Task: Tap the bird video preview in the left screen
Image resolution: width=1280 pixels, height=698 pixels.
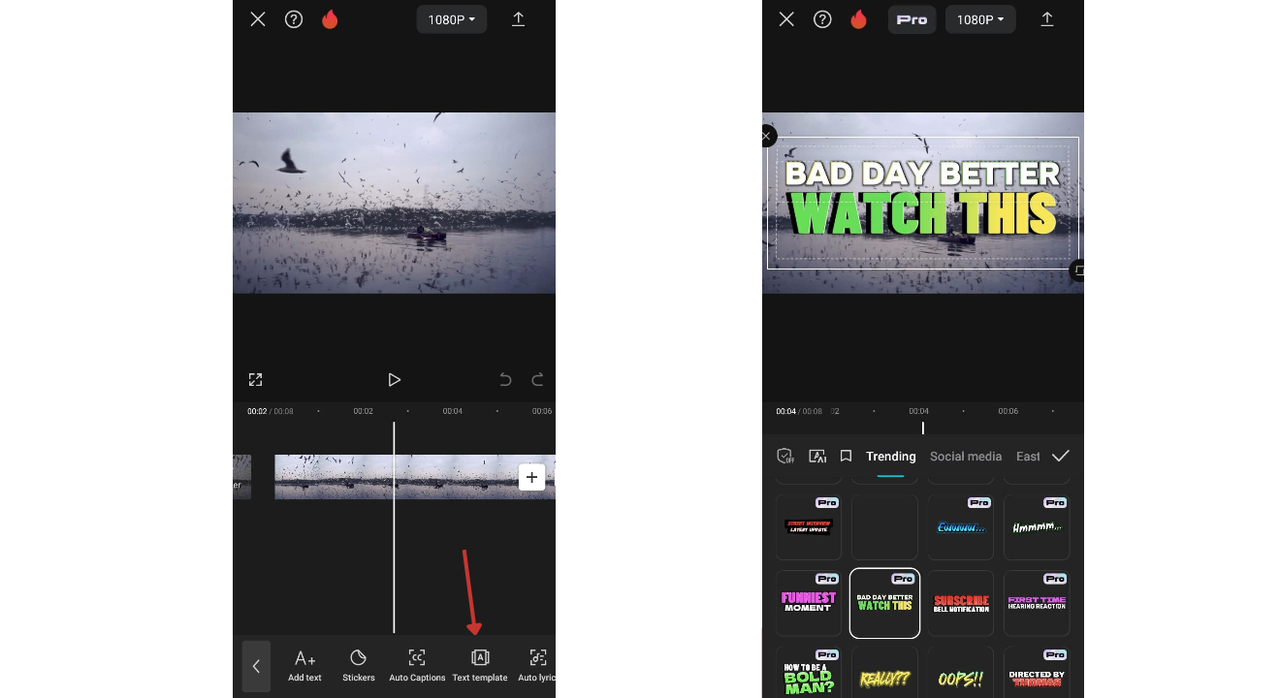Action: (x=394, y=203)
